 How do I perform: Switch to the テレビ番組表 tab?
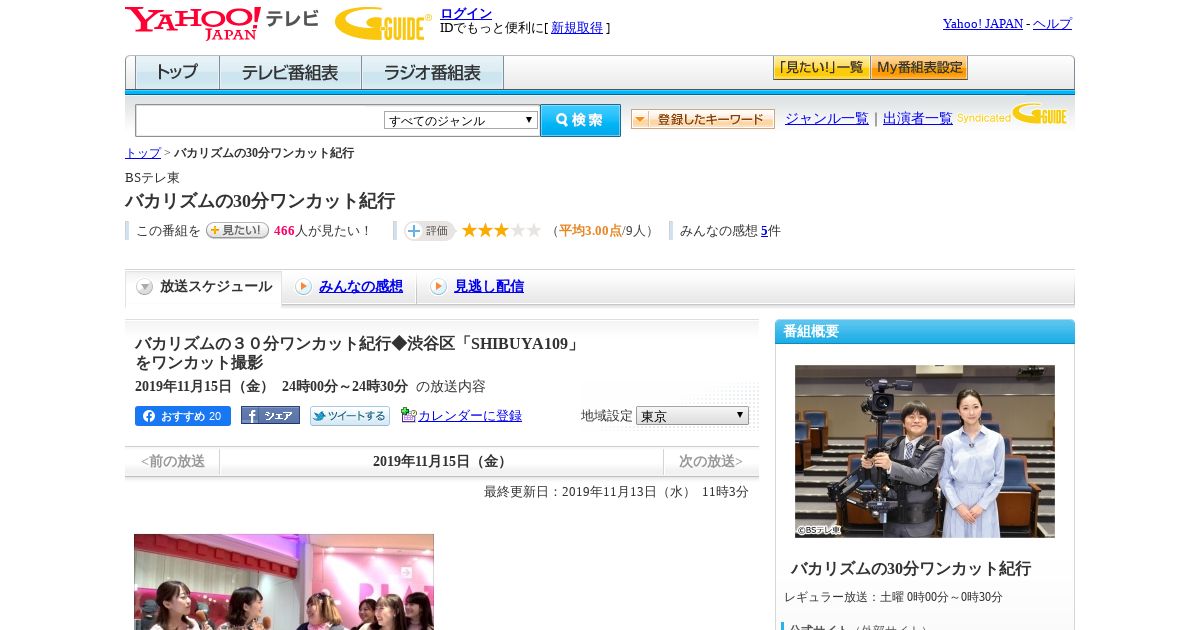tap(290, 73)
